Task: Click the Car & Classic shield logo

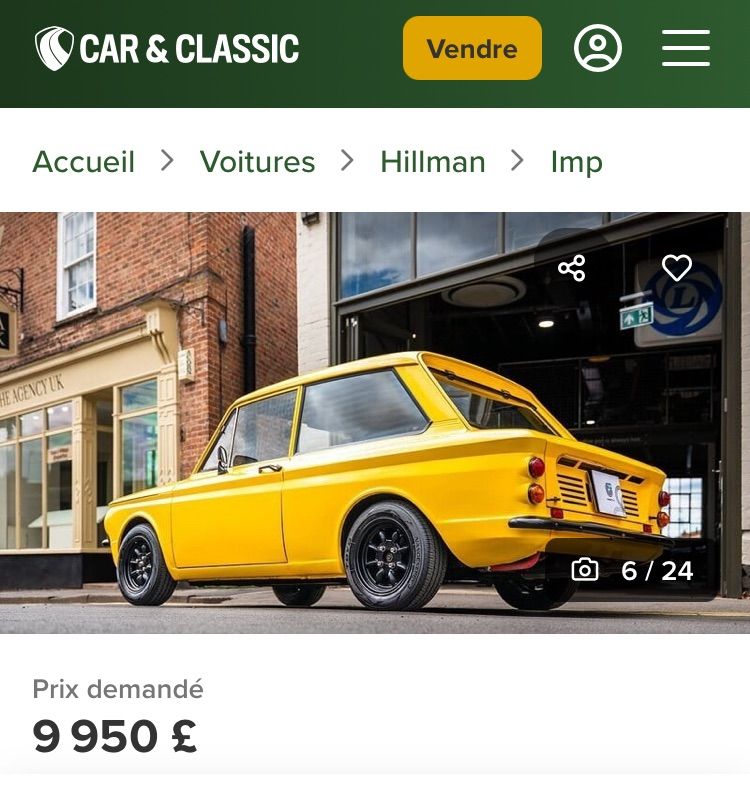Action: [55, 48]
